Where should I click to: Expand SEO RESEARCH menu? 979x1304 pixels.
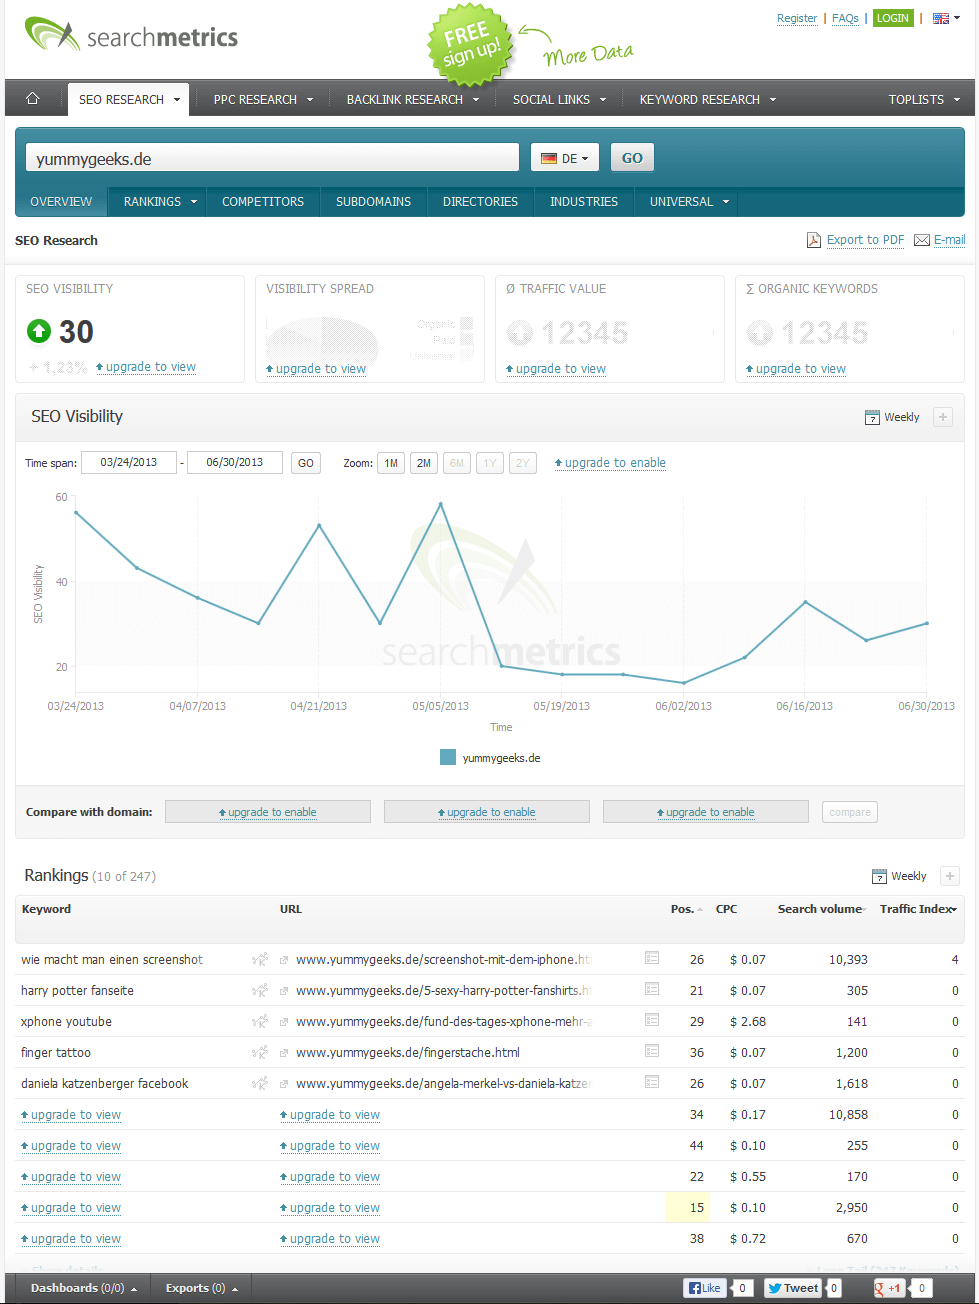pos(129,99)
